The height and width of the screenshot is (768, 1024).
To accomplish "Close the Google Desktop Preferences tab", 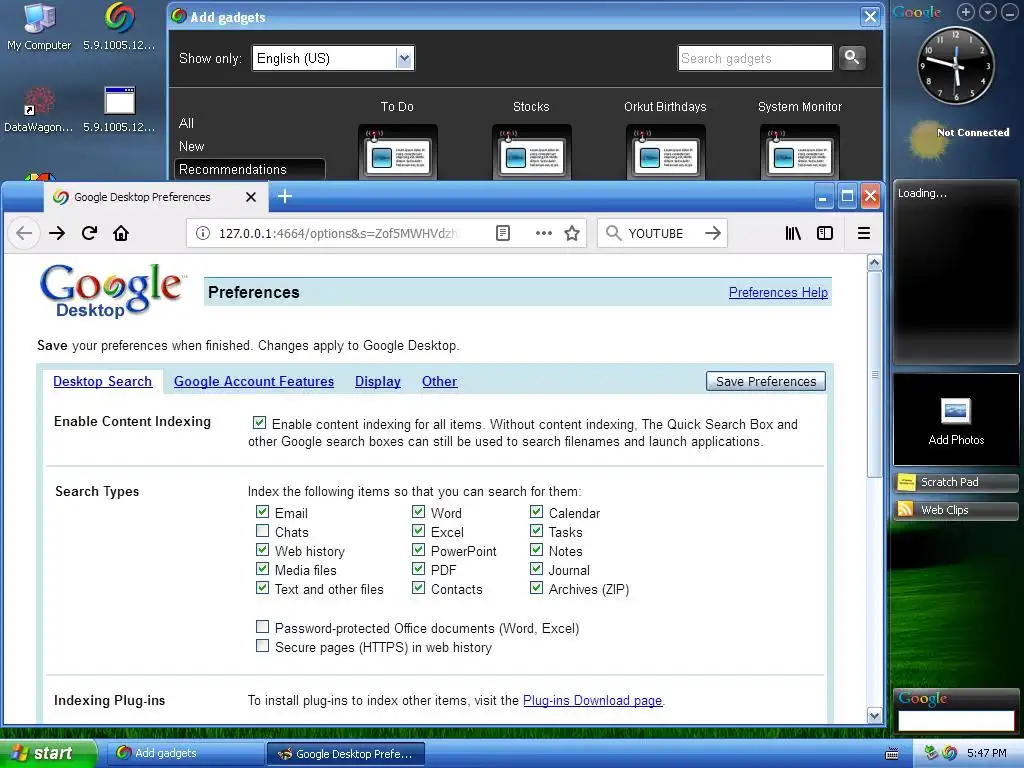I will pyautogui.click(x=251, y=197).
